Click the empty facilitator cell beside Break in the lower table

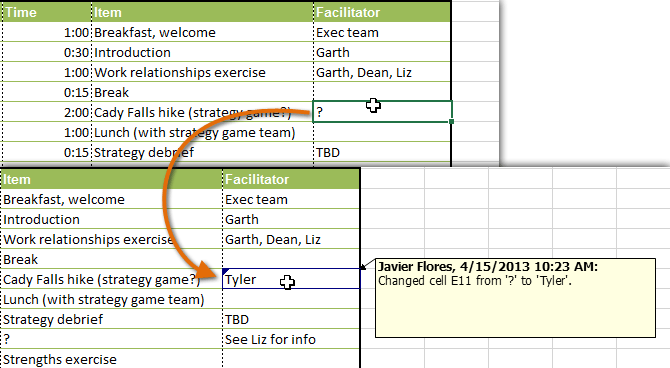click(291, 260)
